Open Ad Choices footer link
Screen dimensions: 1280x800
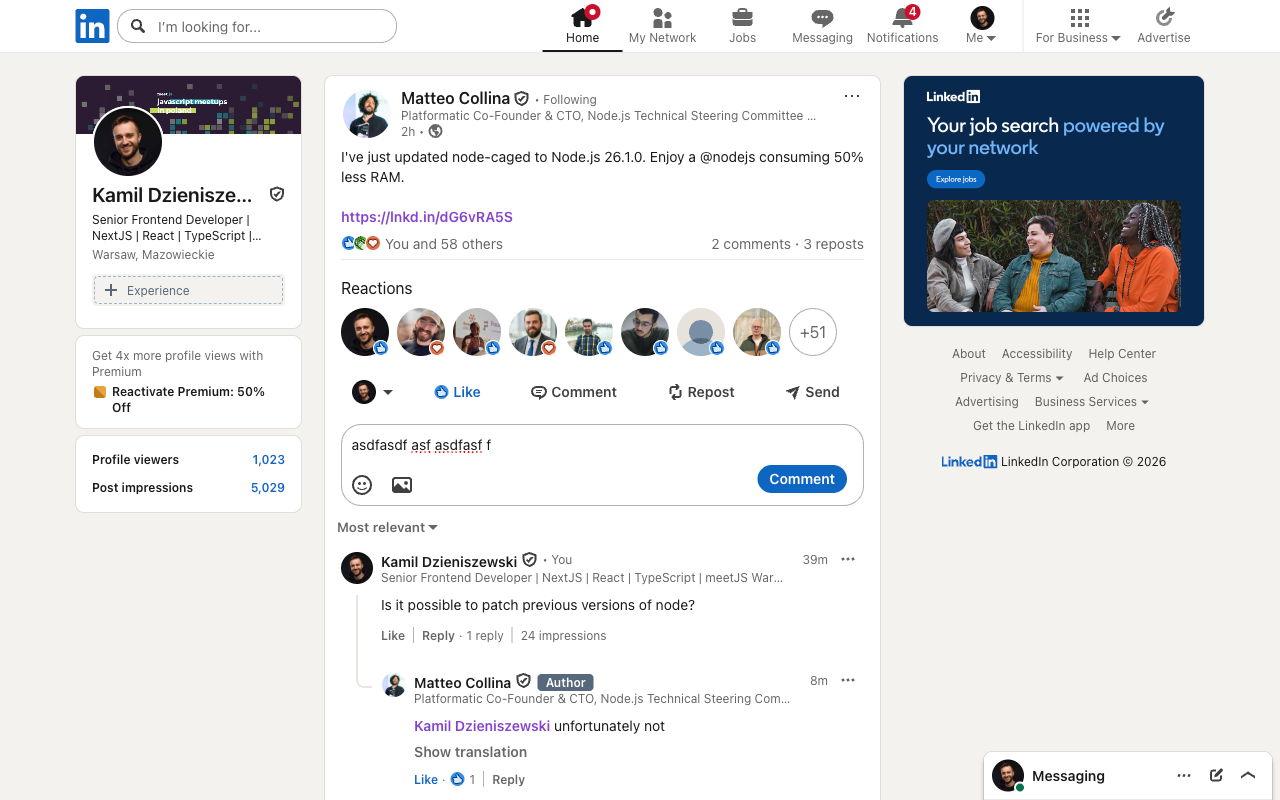[1115, 378]
